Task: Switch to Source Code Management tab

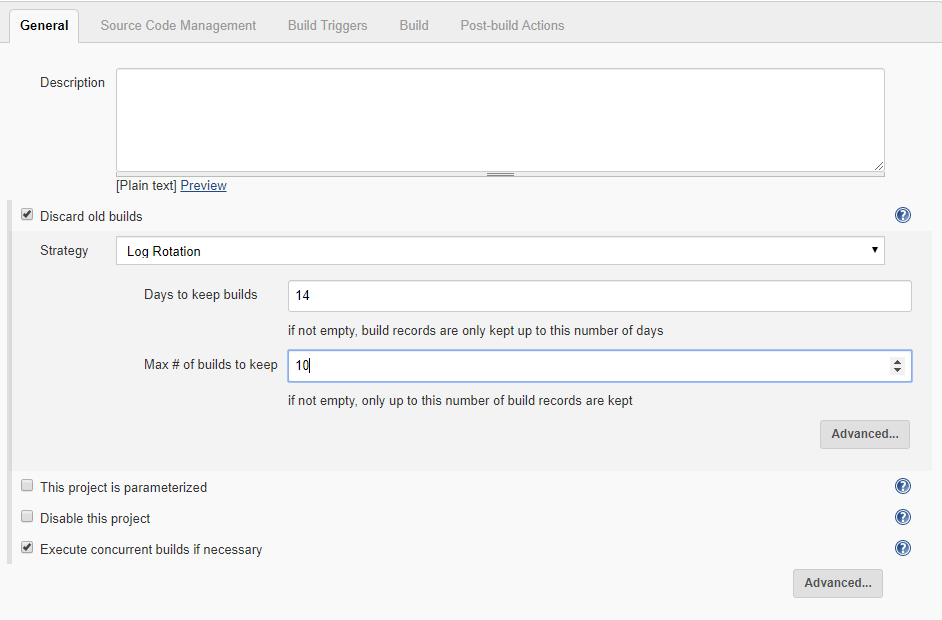Action: click(x=178, y=26)
